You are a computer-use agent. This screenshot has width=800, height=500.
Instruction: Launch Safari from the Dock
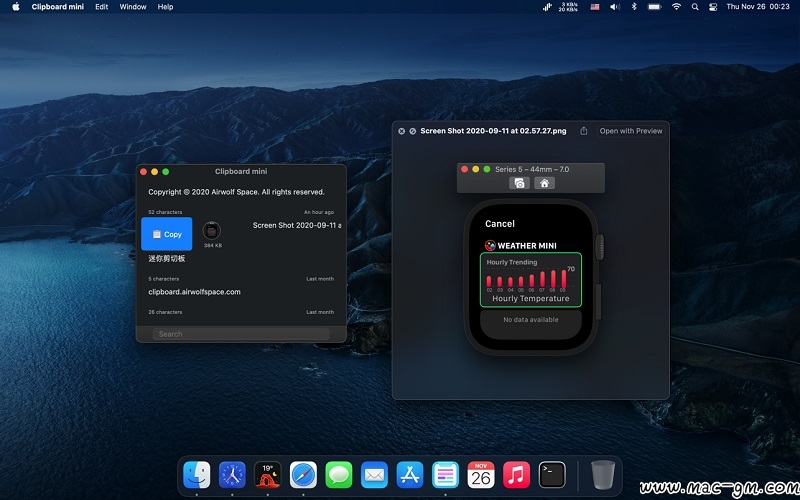pyautogui.click(x=303, y=475)
